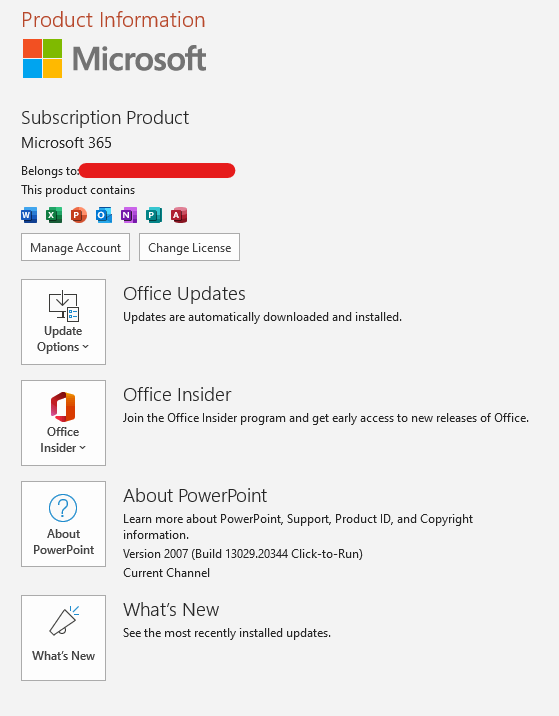Expand the Office Insider dropdown
Image resolution: width=559 pixels, height=716 pixels.
(63, 423)
